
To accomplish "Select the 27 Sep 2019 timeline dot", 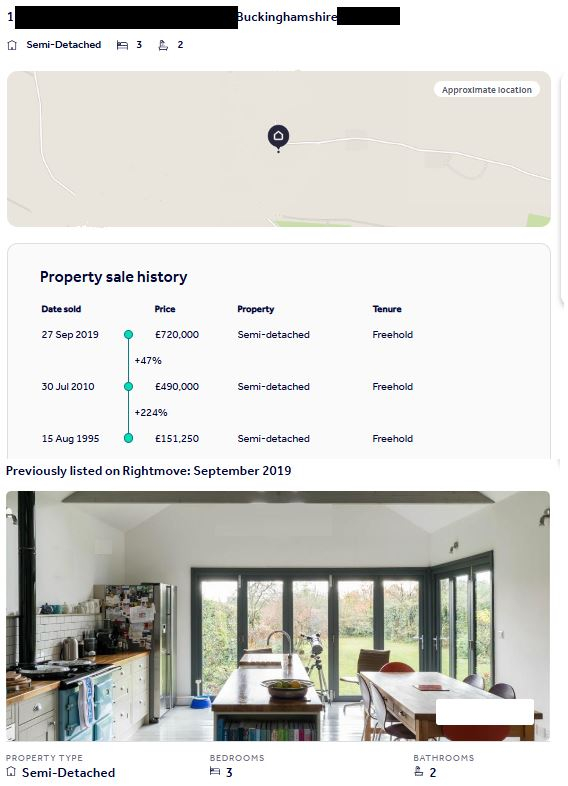I will point(128,334).
